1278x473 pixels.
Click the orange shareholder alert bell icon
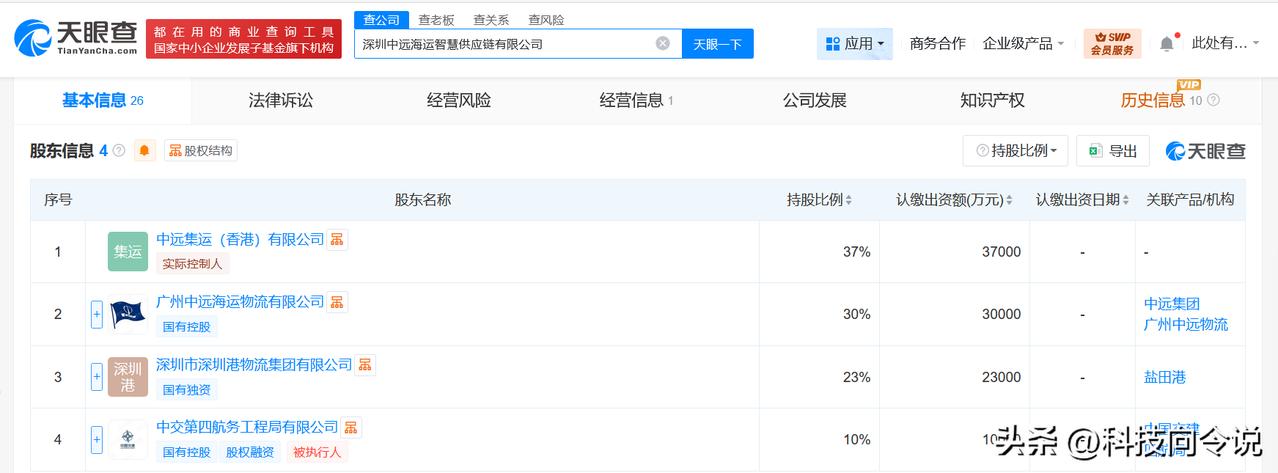pyautogui.click(x=145, y=151)
